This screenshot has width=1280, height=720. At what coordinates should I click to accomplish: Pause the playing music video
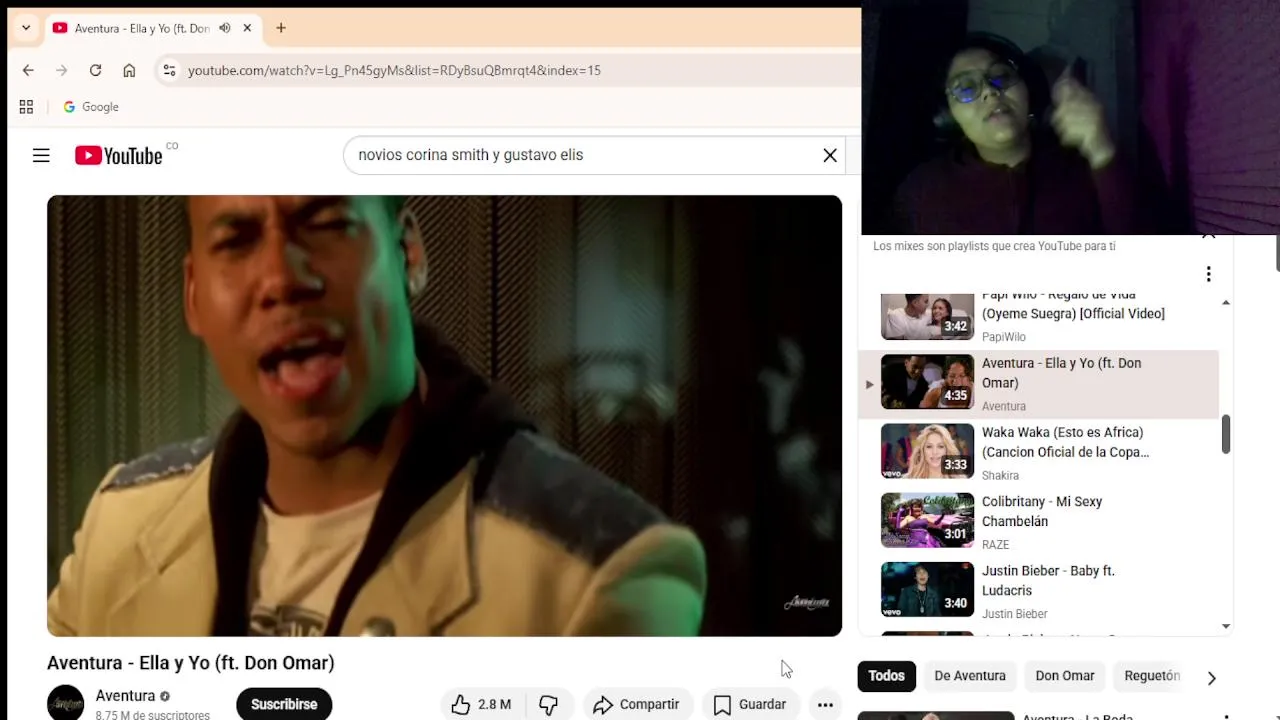(x=444, y=415)
